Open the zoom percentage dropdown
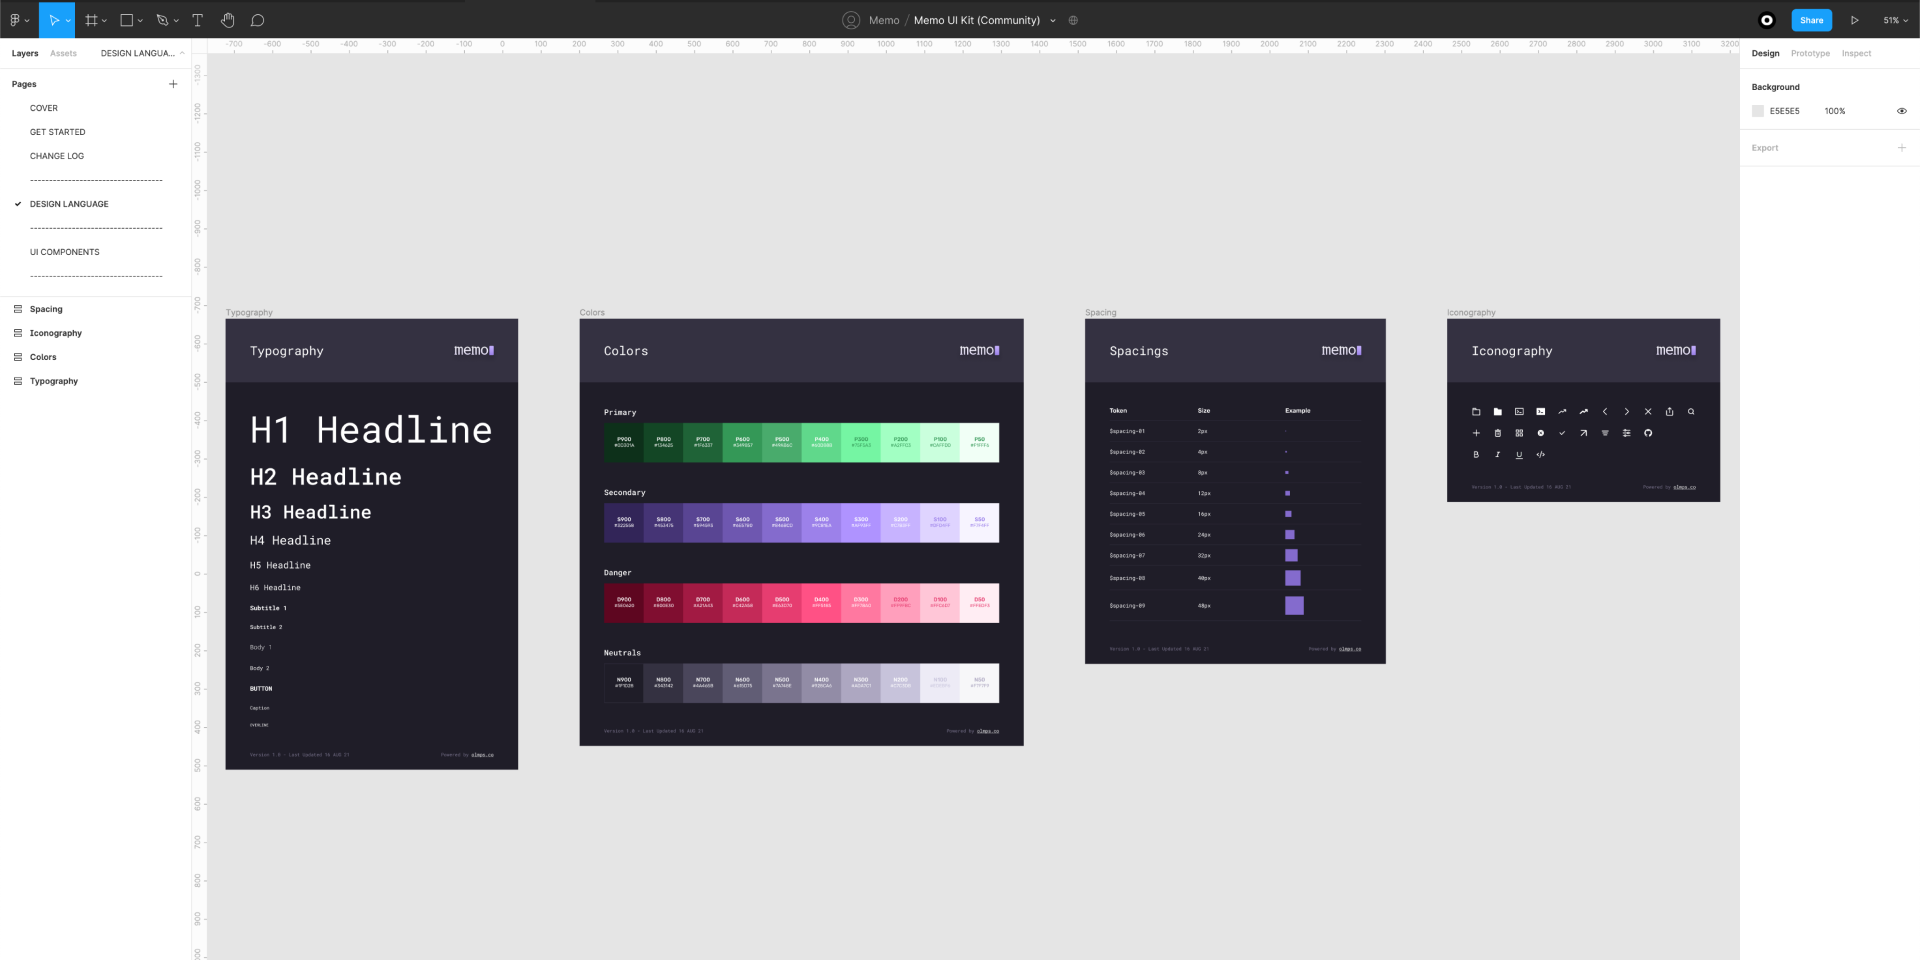This screenshot has width=1920, height=960. pyautogui.click(x=1895, y=20)
